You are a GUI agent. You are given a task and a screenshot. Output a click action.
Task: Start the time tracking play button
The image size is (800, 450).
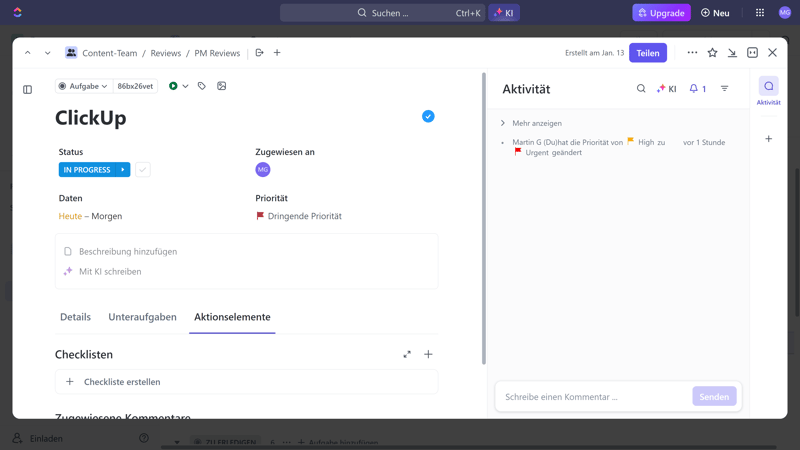click(x=173, y=86)
